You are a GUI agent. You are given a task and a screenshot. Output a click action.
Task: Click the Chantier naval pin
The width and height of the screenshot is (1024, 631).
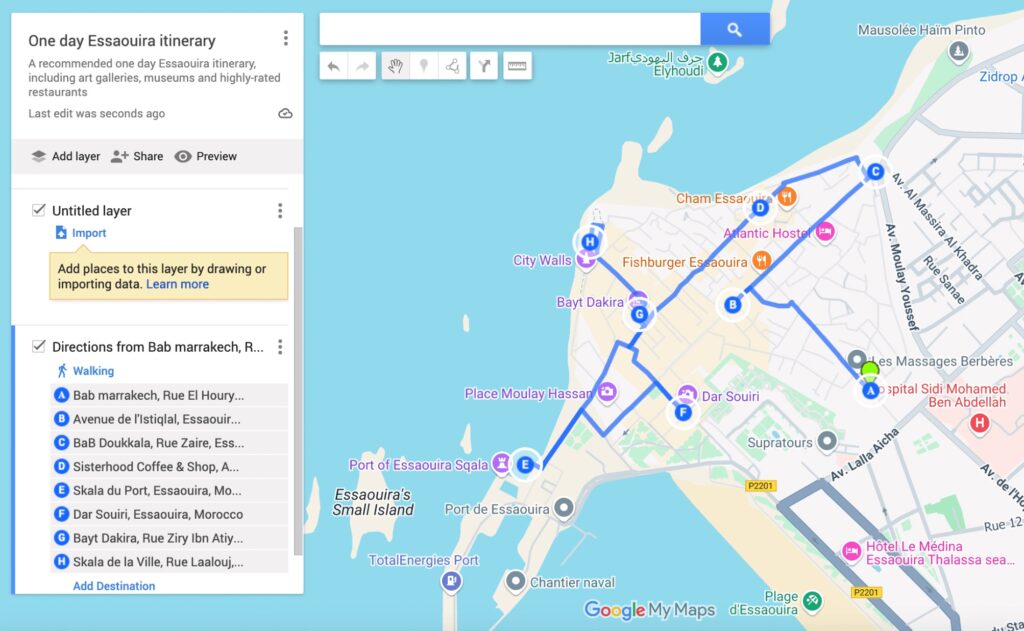click(516, 580)
